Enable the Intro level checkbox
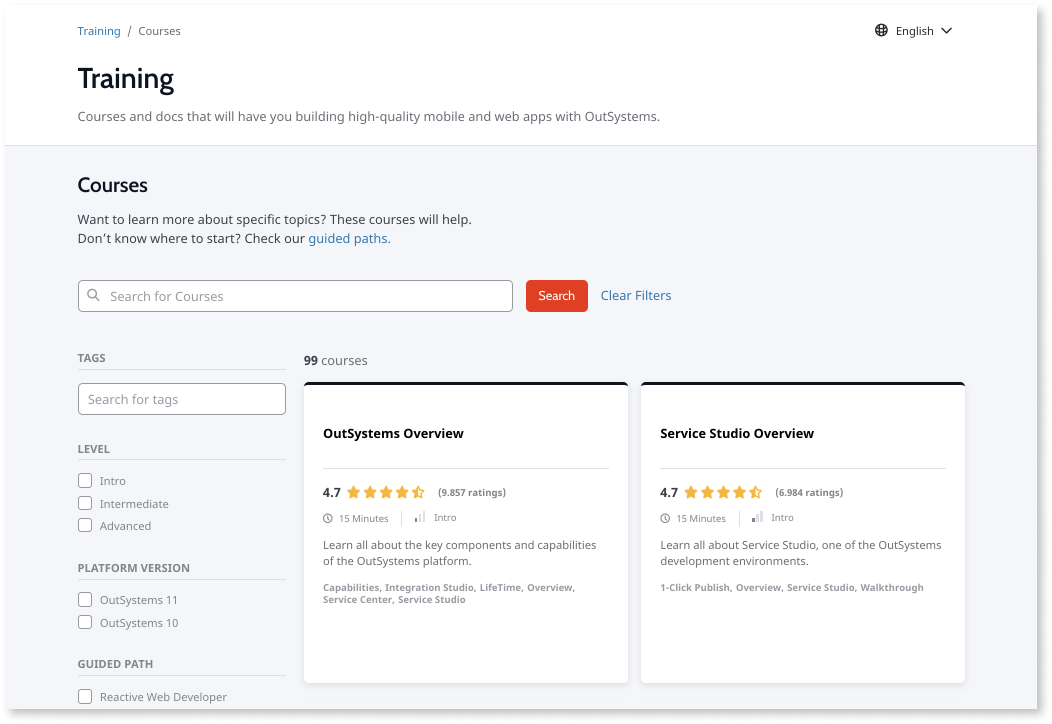The image size is (1052, 724). pos(85,481)
